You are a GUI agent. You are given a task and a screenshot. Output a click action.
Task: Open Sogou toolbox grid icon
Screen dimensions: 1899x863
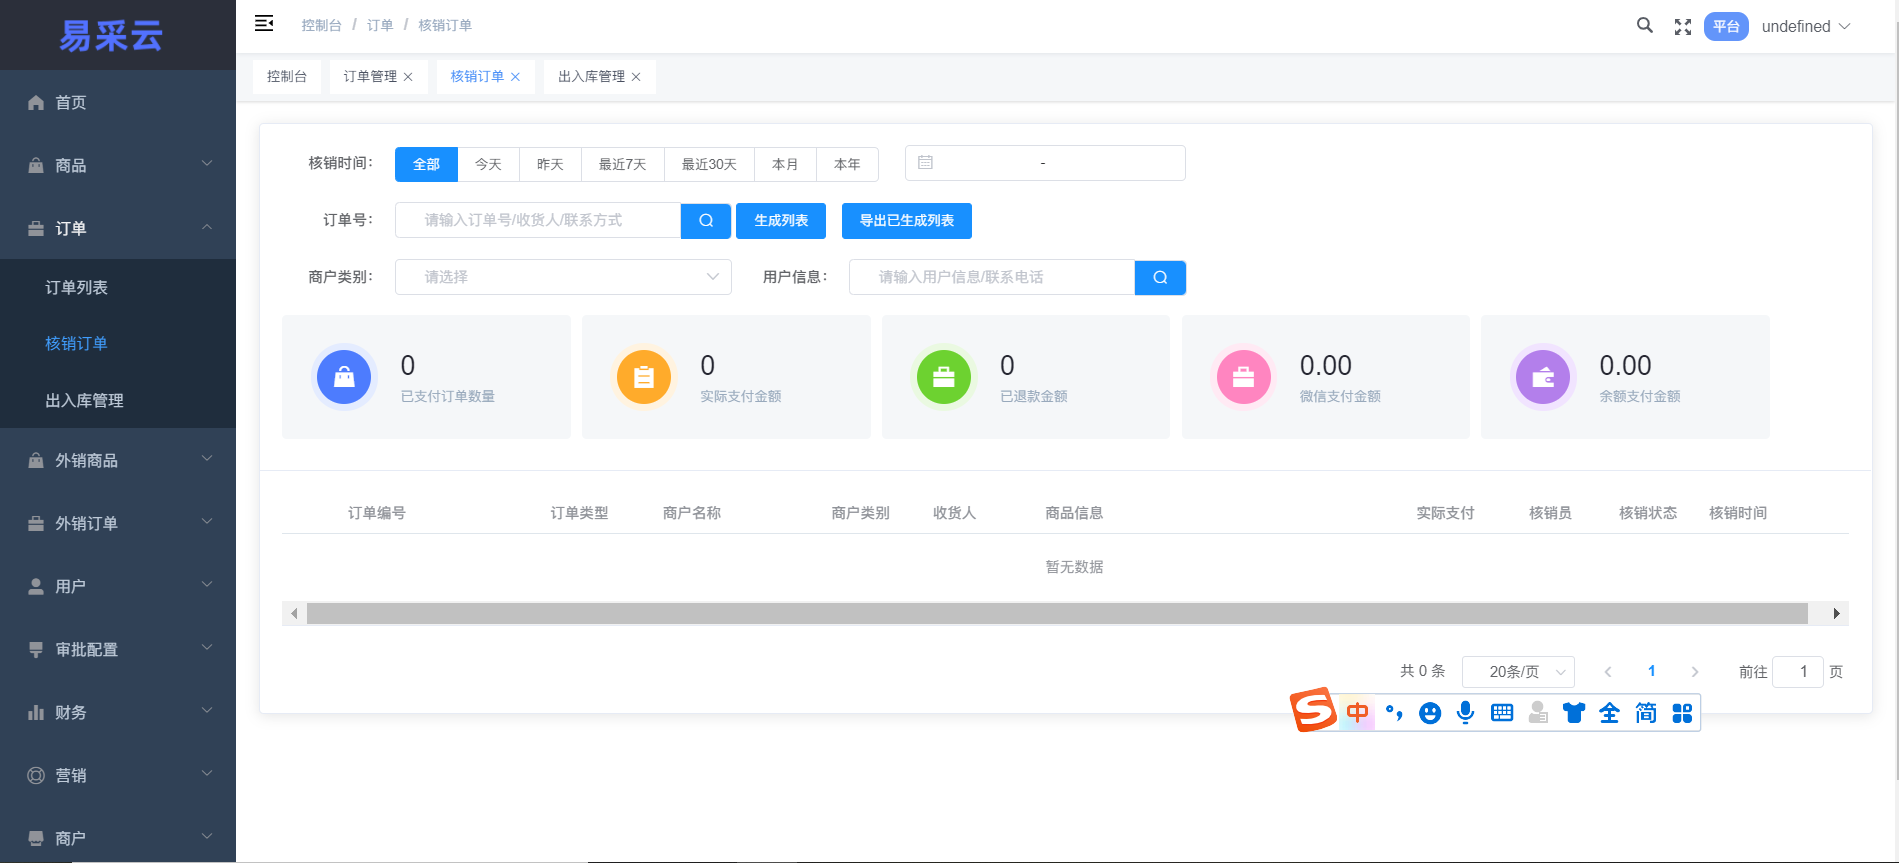(1682, 713)
